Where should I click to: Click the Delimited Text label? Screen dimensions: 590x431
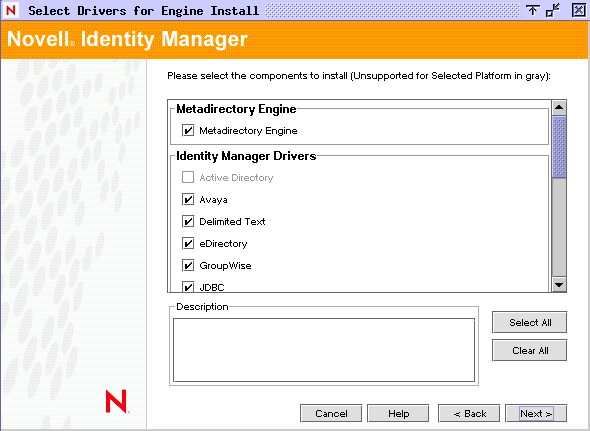tap(232, 222)
